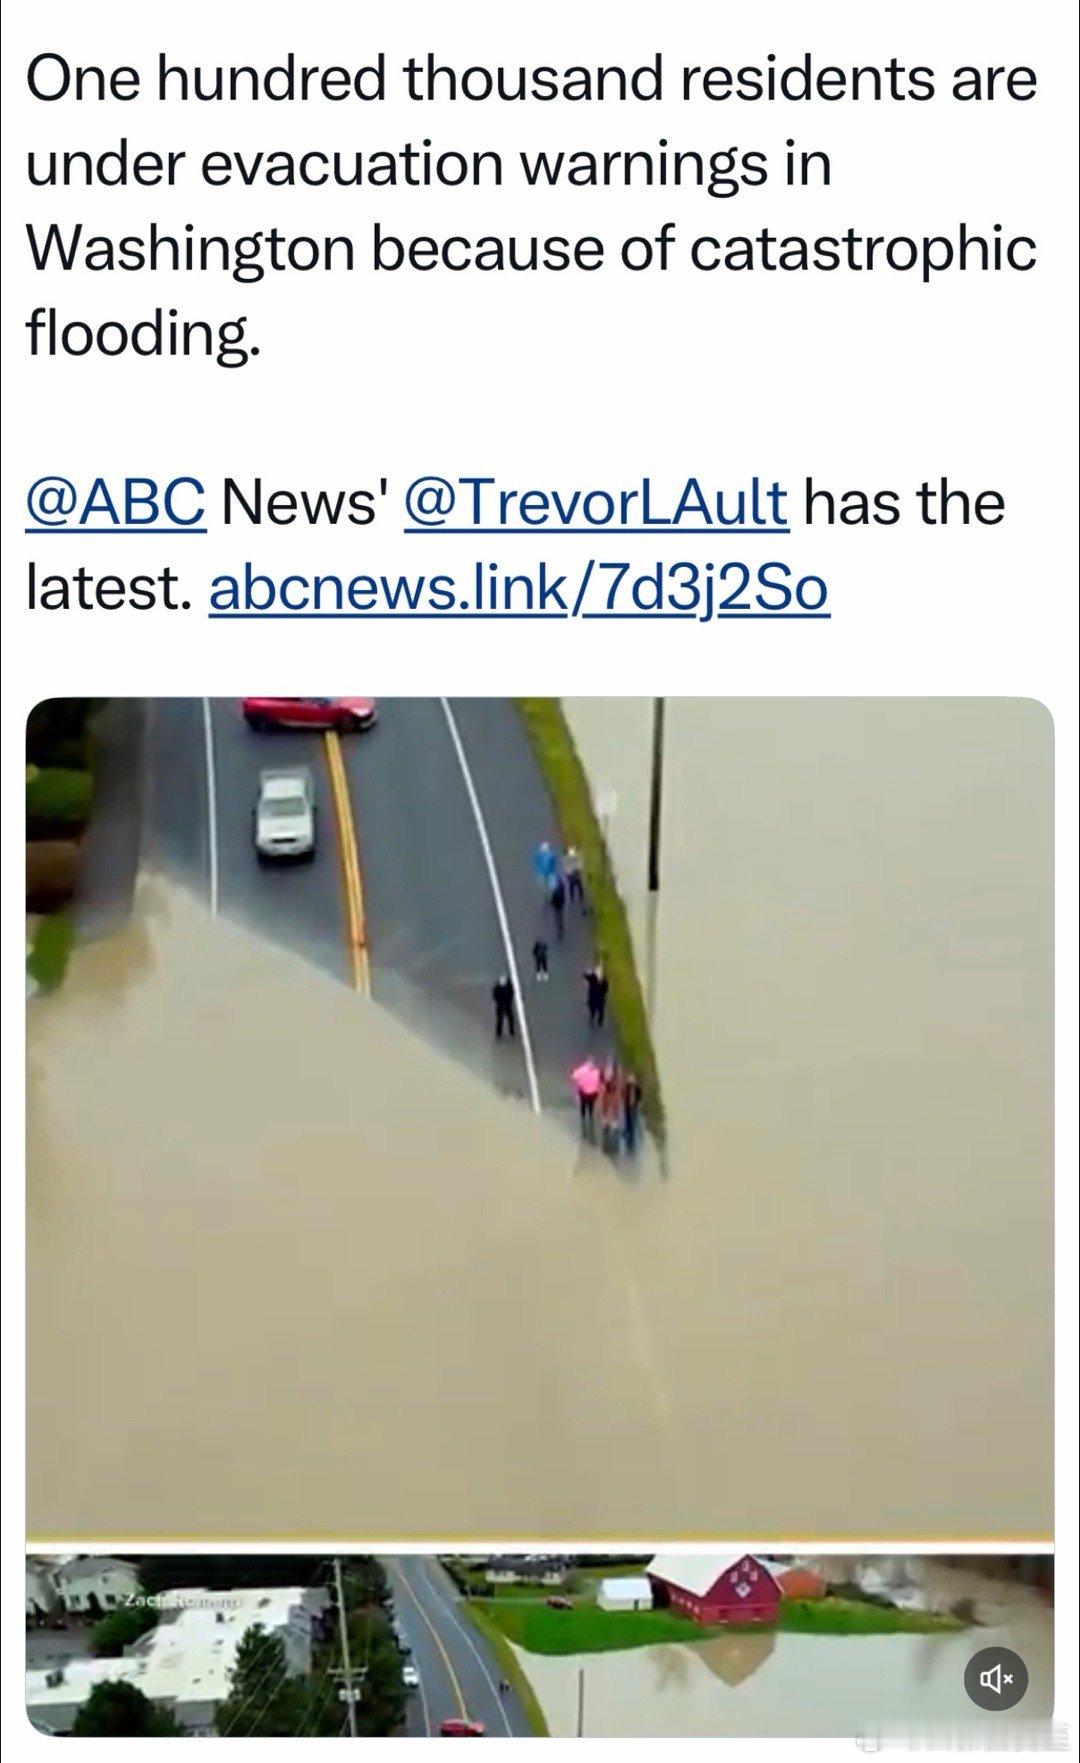1080x1763 pixels.
Task: Click the yellow divider between video clips
Action: click(x=540, y=1541)
